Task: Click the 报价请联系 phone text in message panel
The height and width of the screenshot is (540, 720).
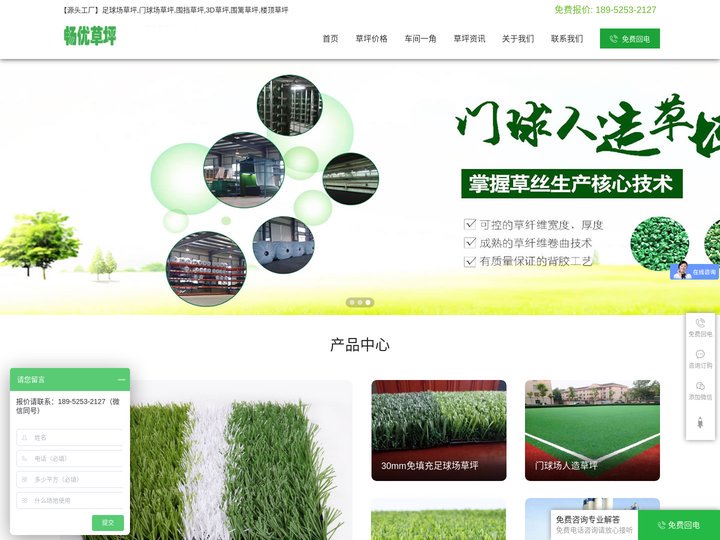Action: [68, 406]
